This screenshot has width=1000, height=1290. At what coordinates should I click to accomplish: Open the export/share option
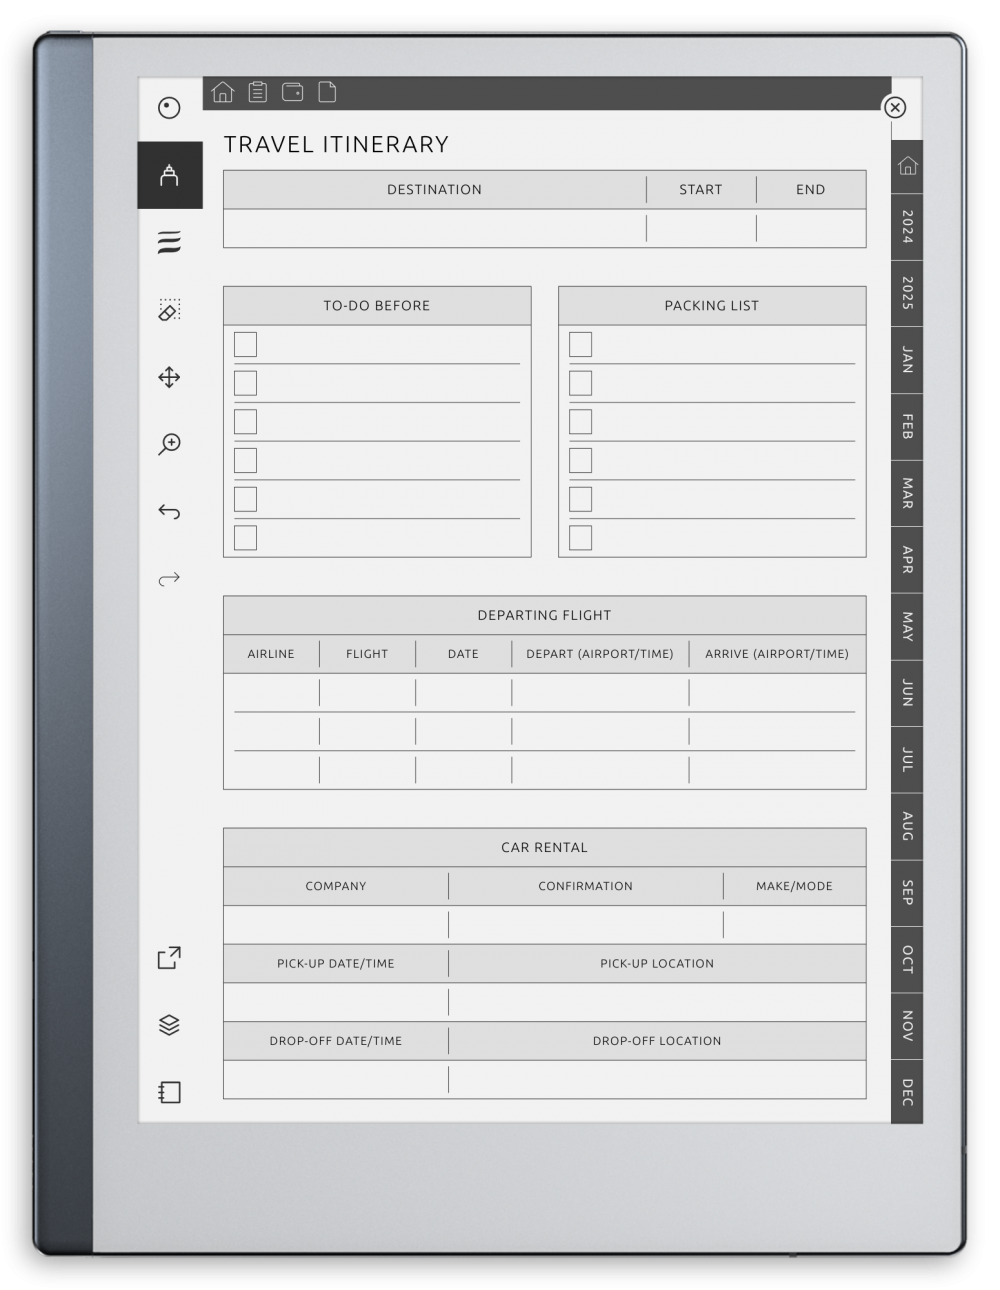(169, 956)
